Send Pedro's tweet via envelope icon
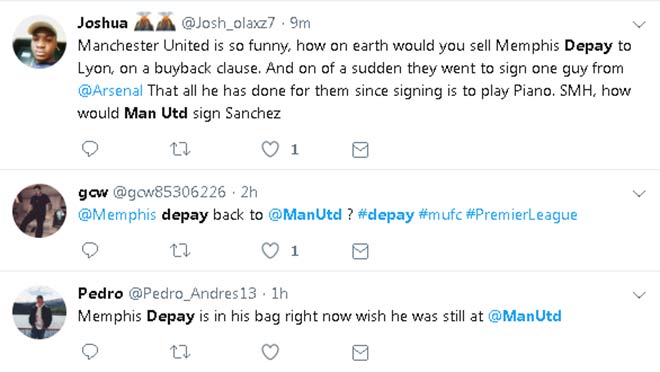The width and height of the screenshot is (660, 372). pos(360,353)
